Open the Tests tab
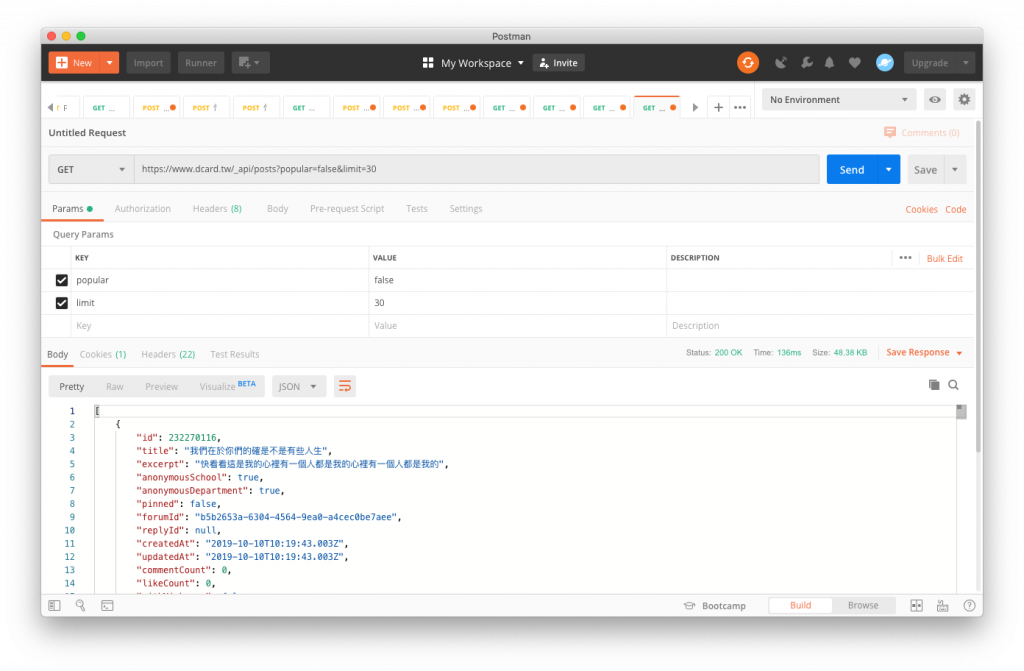The image size is (1024, 671). point(417,209)
